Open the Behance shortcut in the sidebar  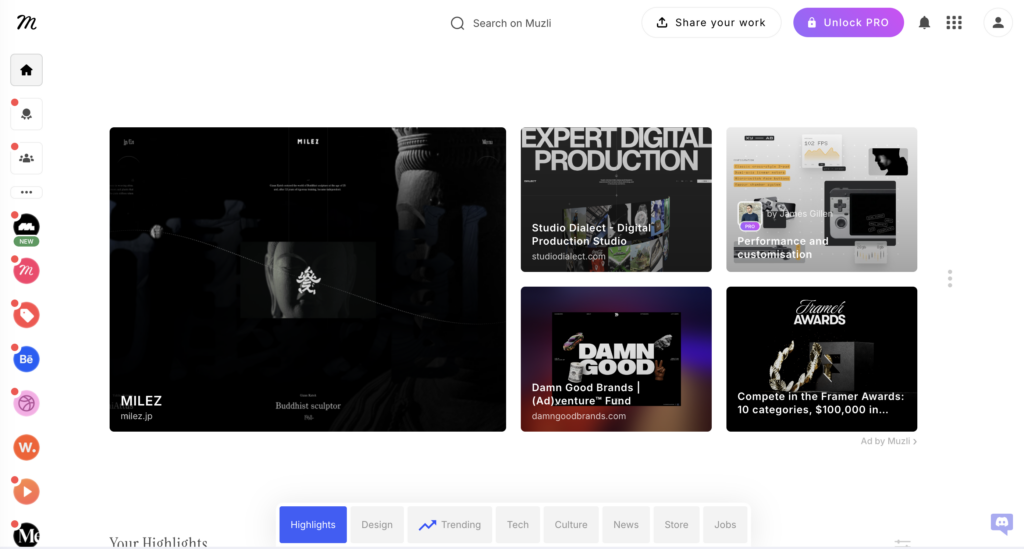27,359
